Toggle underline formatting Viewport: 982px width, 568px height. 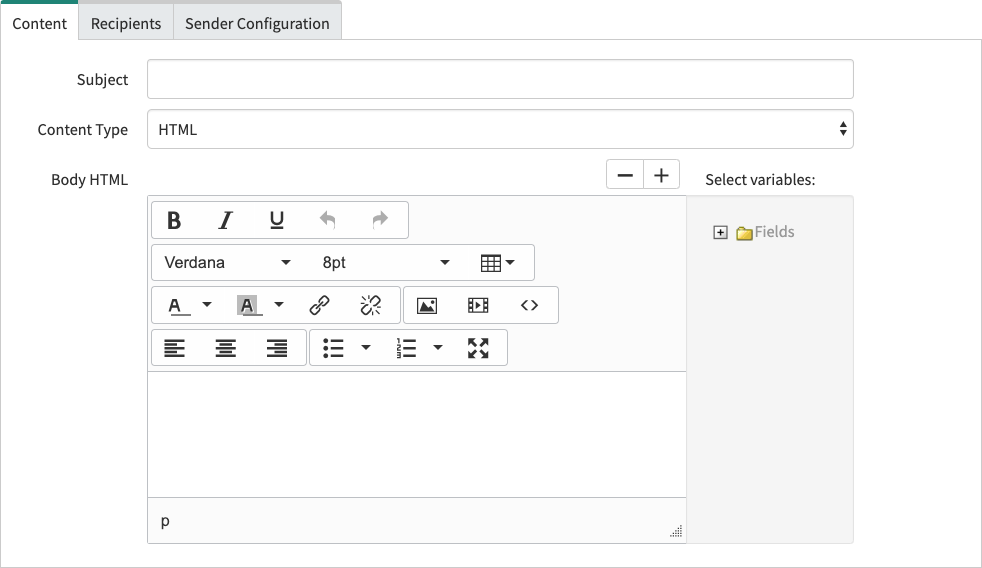(x=277, y=220)
